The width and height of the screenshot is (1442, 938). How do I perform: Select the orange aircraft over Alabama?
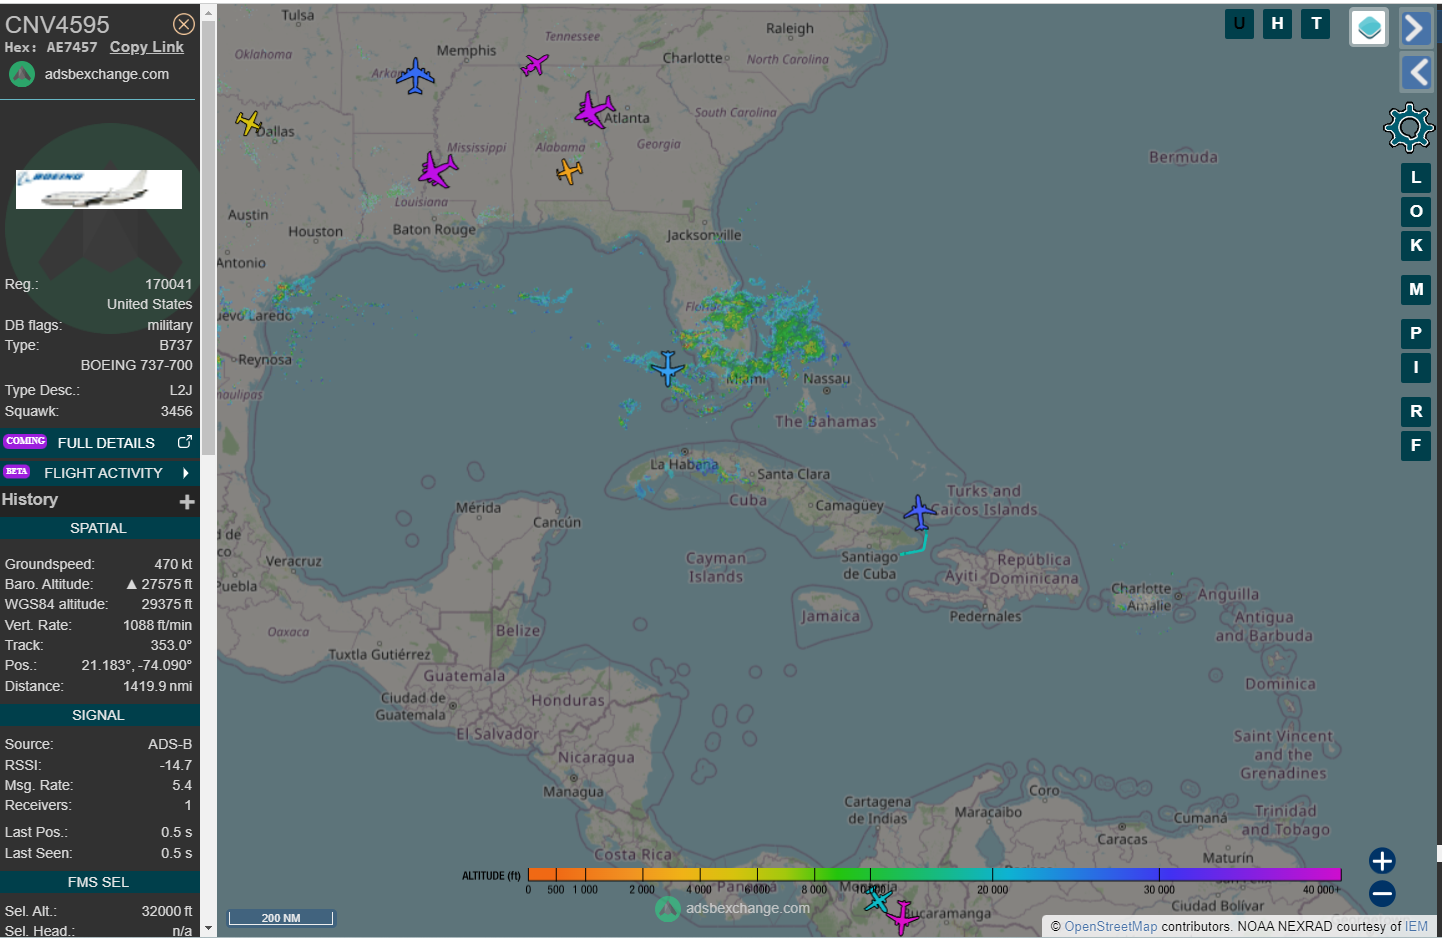pyautogui.click(x=569, y=172)
